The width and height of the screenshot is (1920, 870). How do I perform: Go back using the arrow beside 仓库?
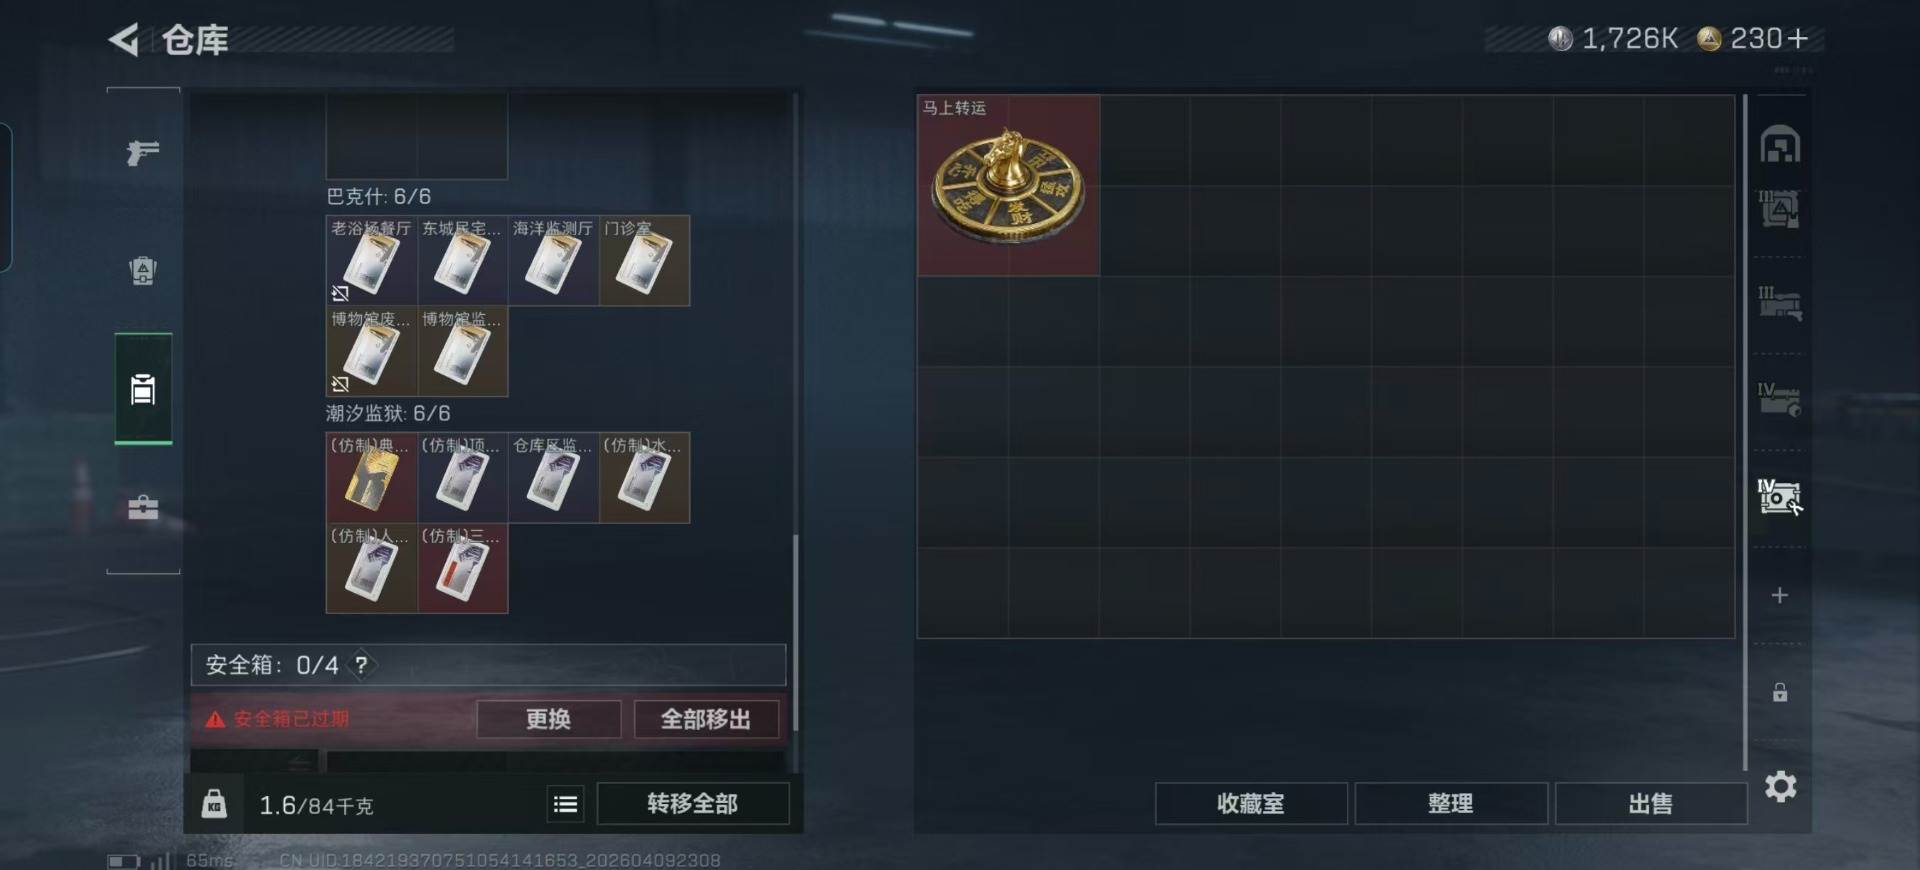(x=125, y=40)
